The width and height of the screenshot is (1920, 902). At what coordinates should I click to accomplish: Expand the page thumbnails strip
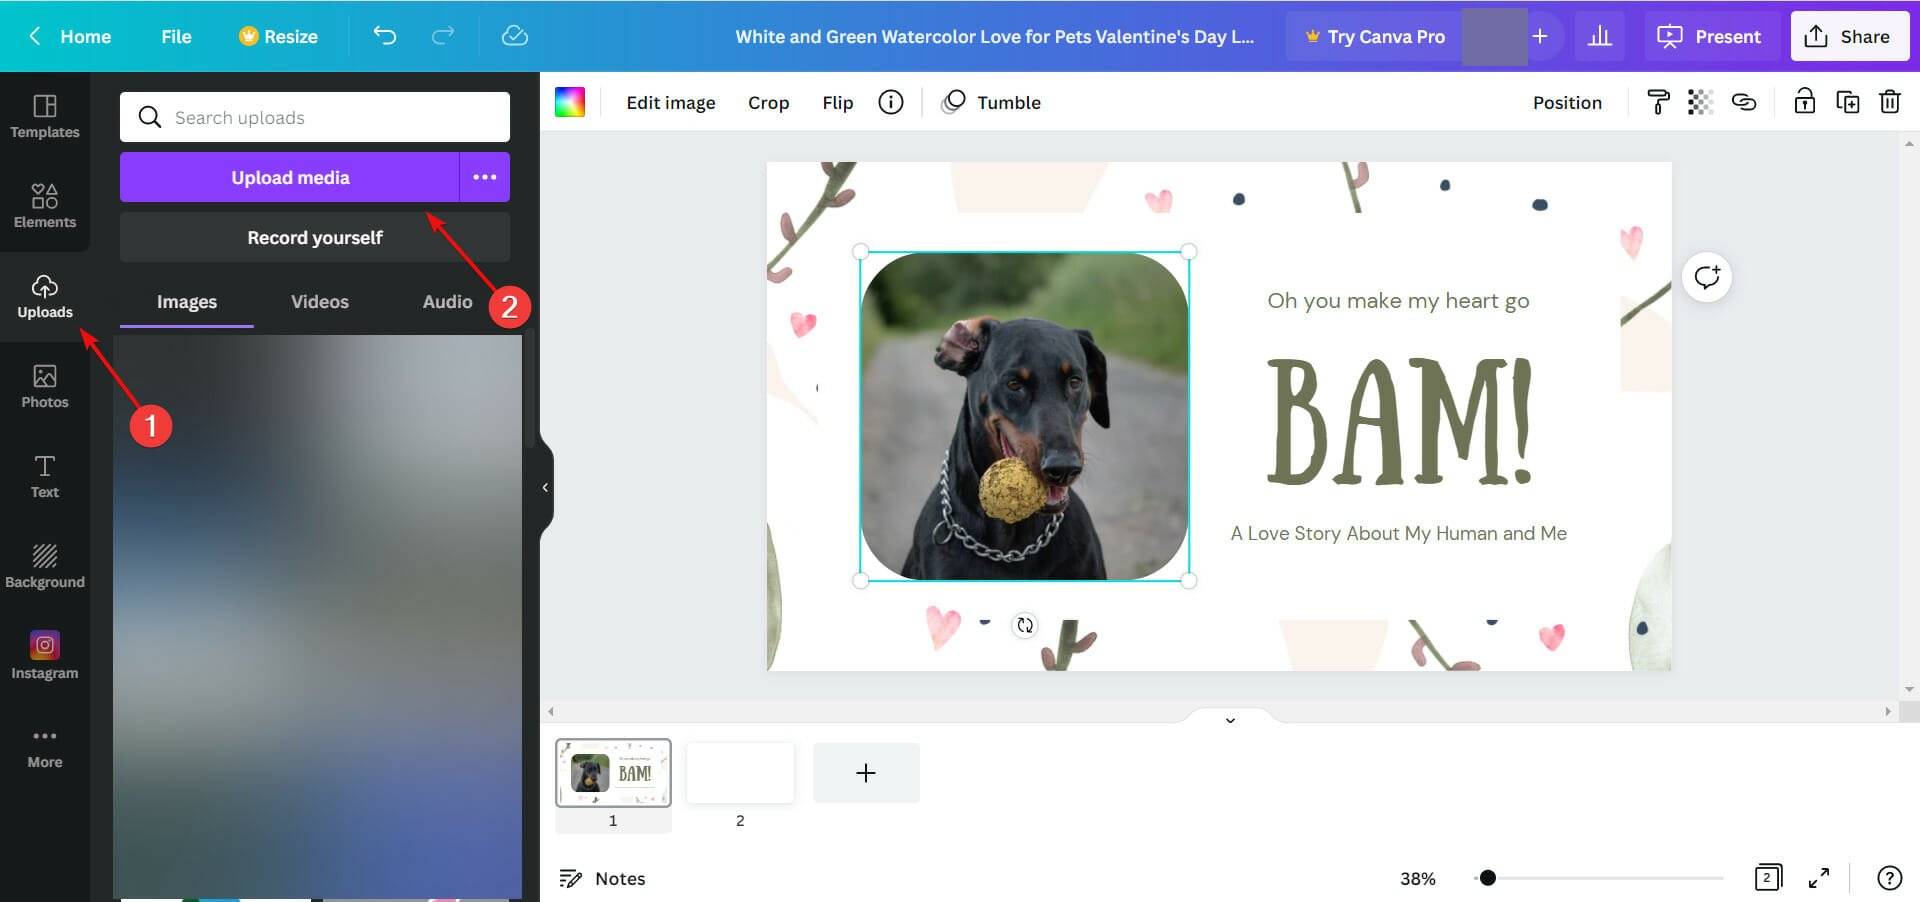[1230, 720]
